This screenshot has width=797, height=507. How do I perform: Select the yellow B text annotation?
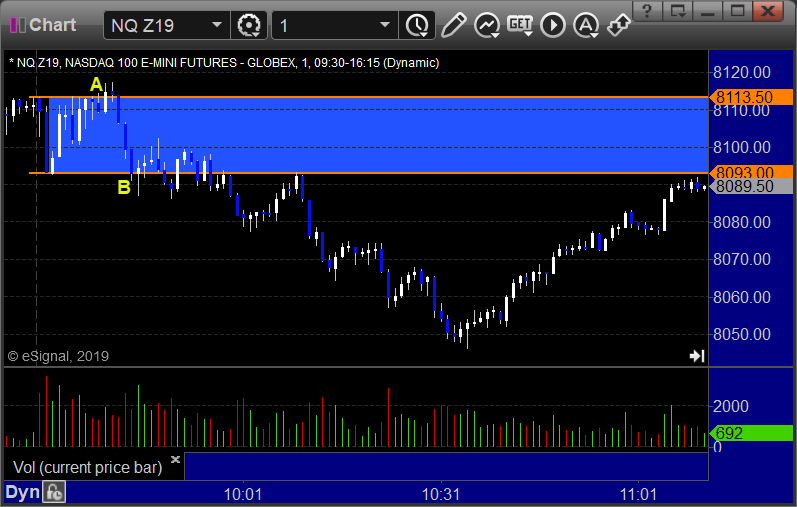[x=124, y=187]
